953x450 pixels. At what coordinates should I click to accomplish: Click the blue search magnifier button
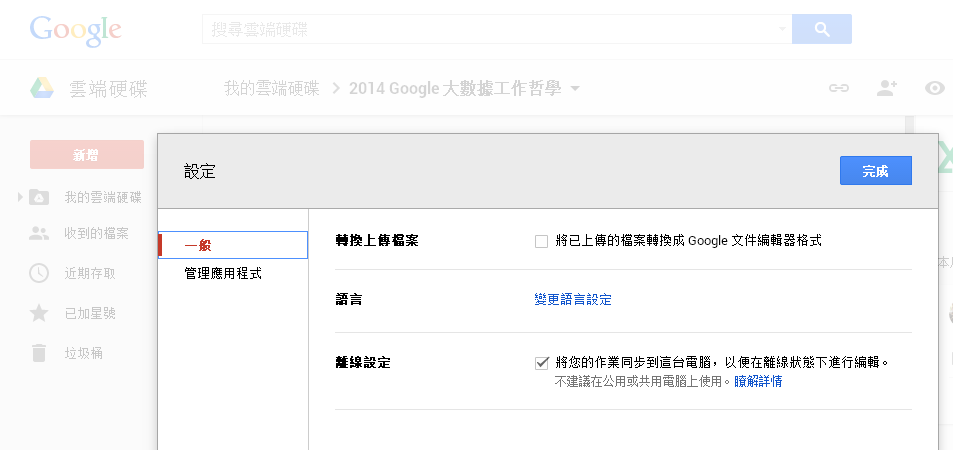click(821, 30)
